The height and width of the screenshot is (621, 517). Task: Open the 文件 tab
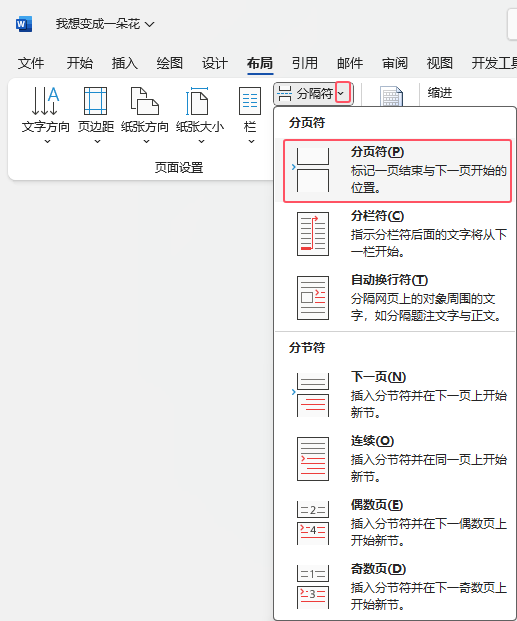pyautogui.click(x=31, y=63)
